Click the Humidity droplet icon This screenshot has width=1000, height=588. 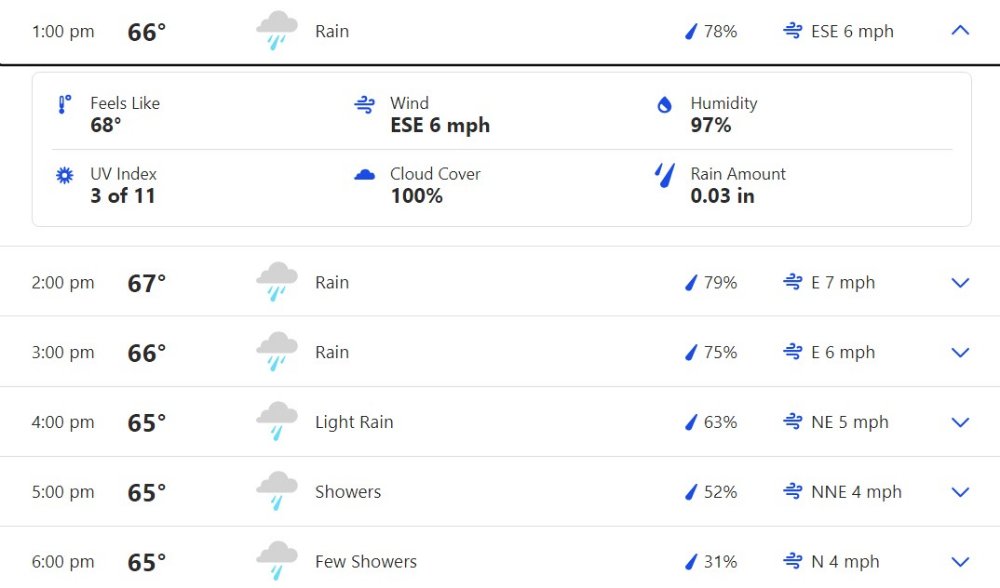point(665,105)
